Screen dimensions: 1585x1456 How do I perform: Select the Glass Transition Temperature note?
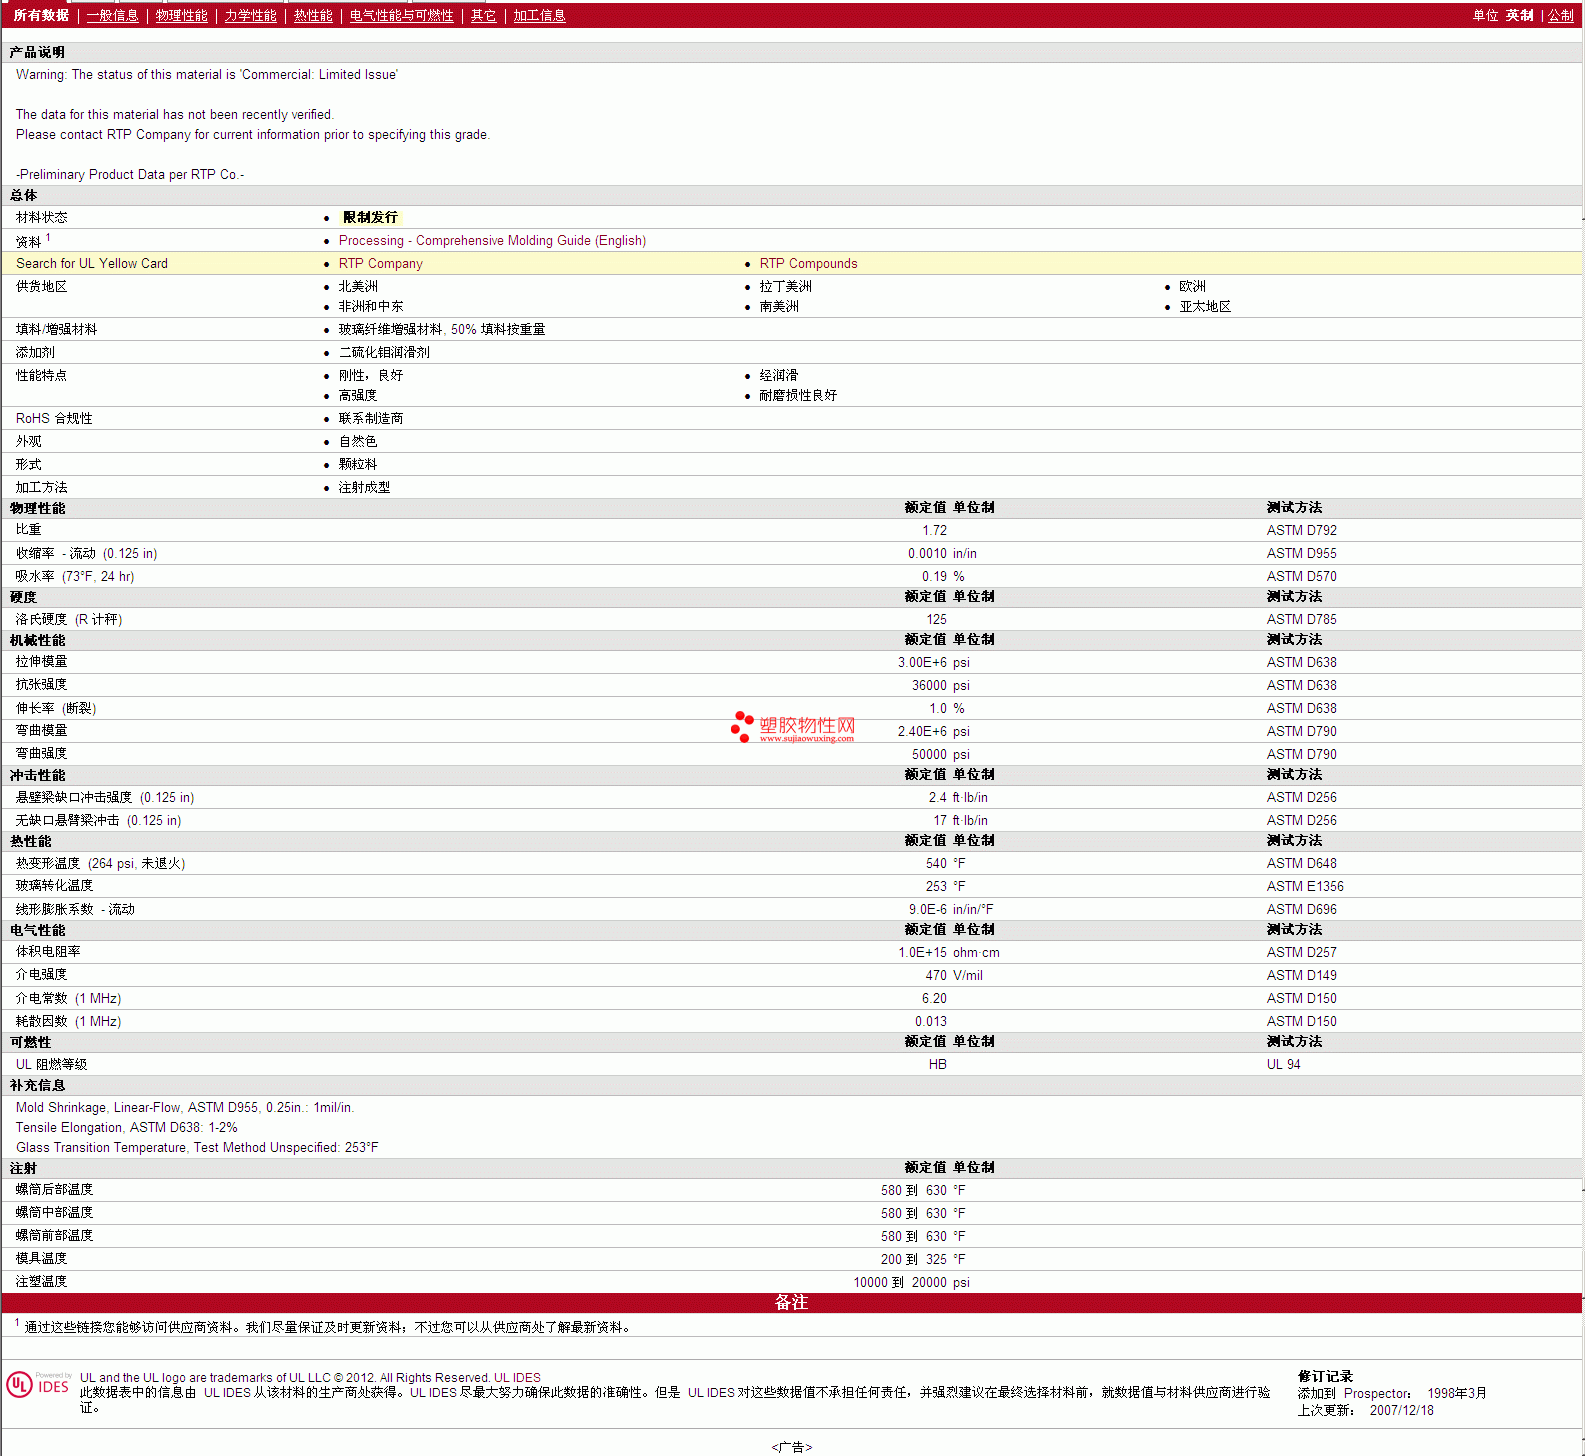tap(197, 1147)
